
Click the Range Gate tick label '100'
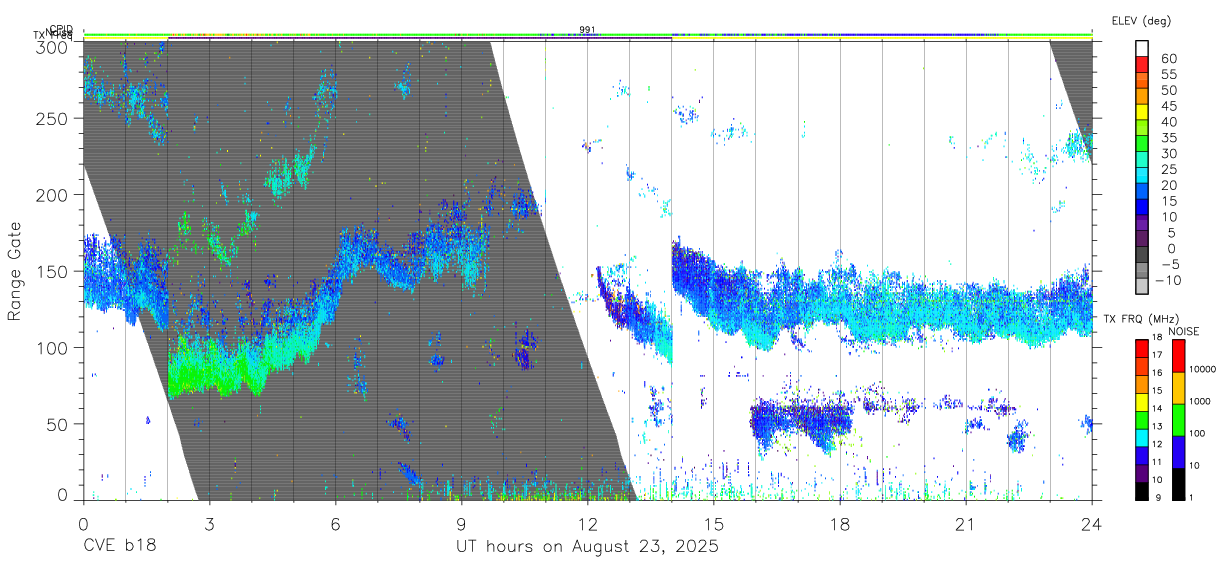pyautogui.click(x=54, y=348)
